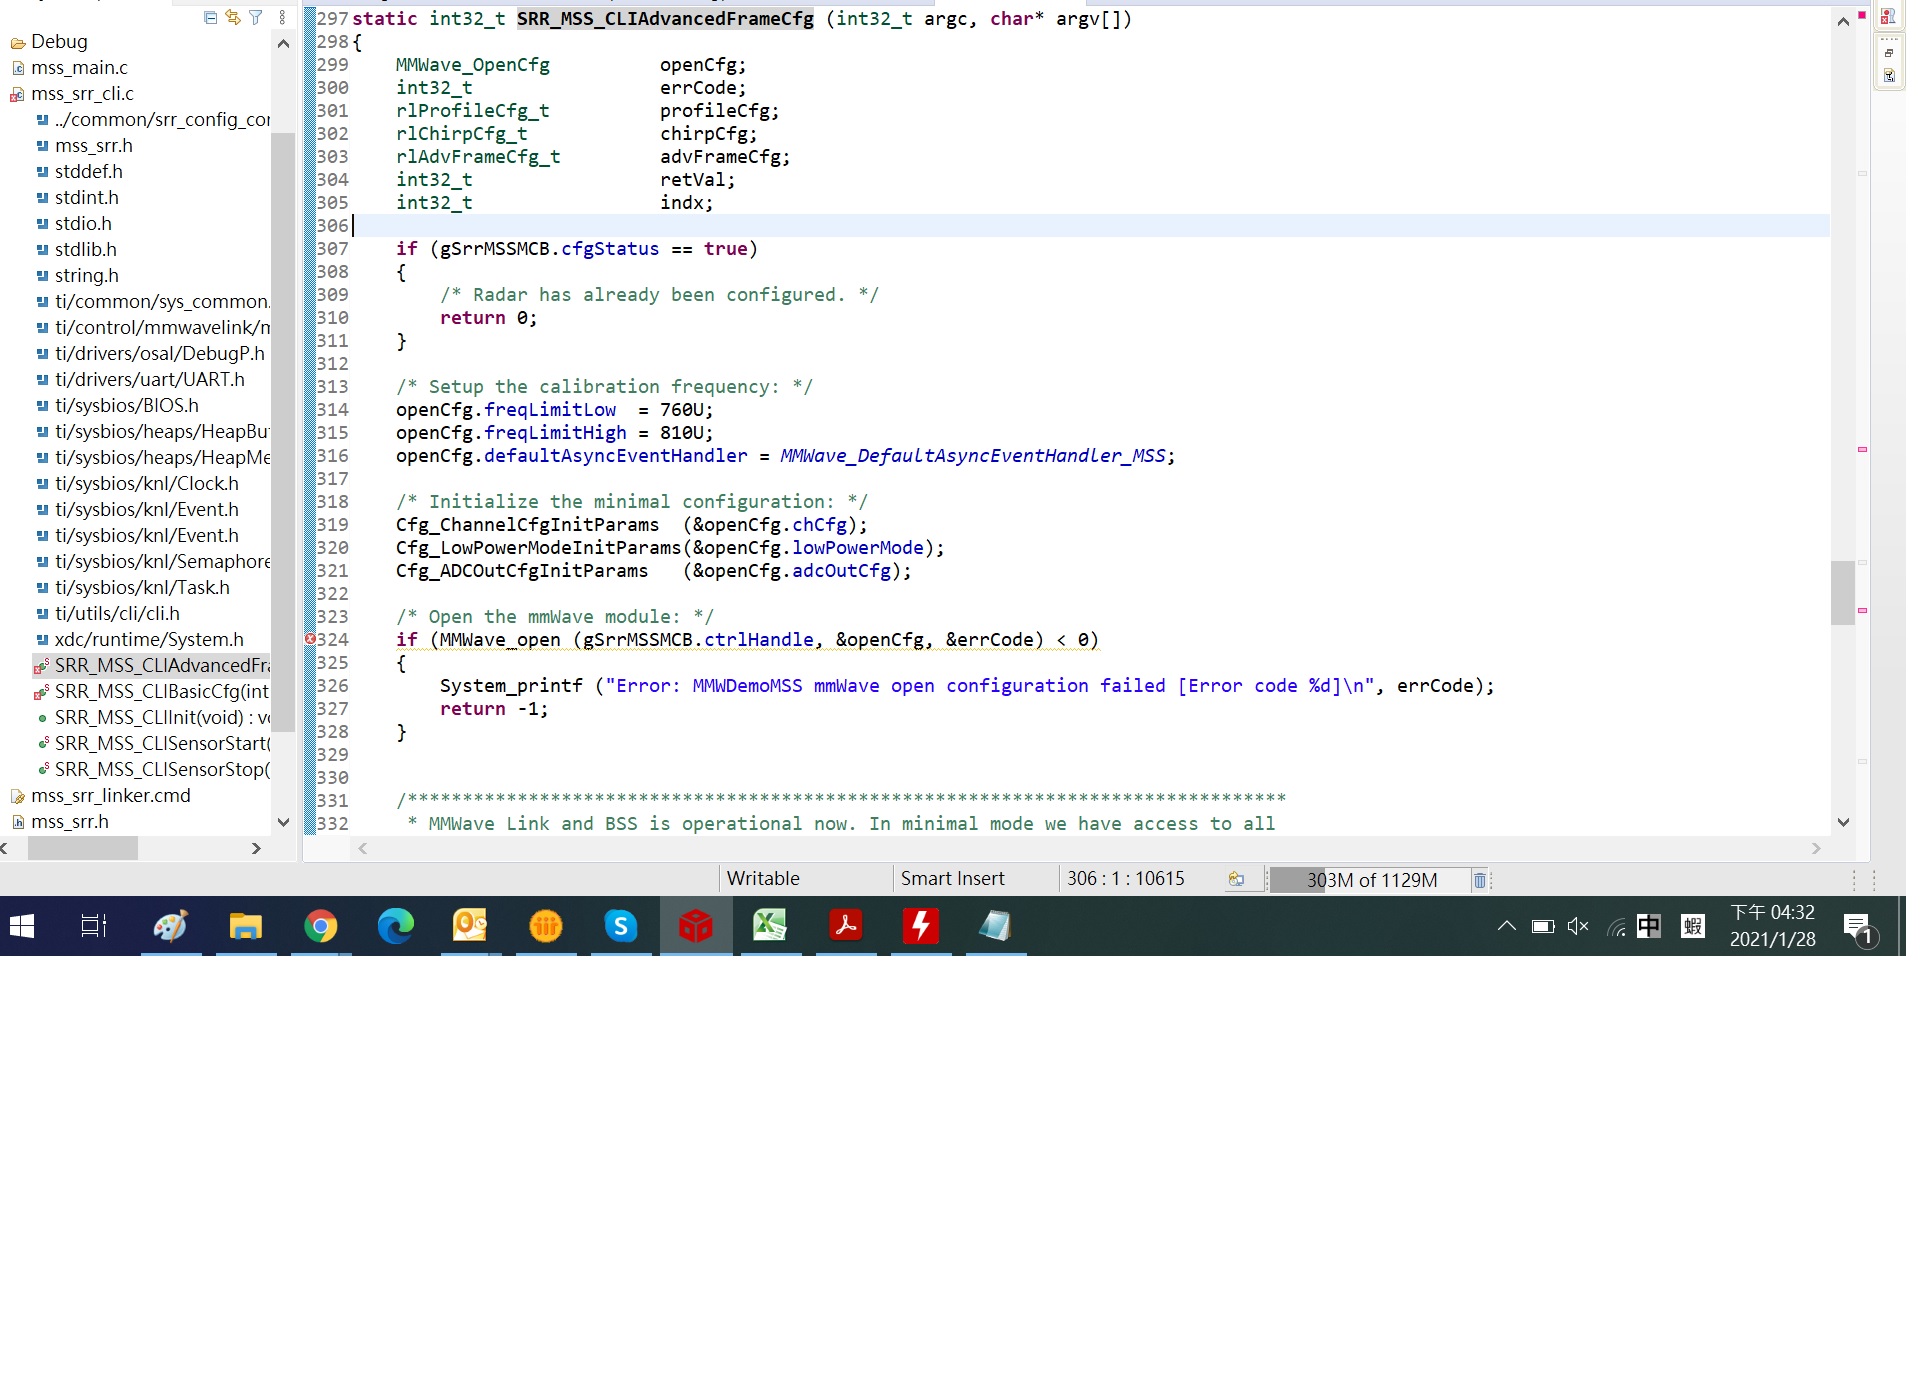Open the Debug folder
The height and width of the screenshot is (1392, 1920).
50,42
